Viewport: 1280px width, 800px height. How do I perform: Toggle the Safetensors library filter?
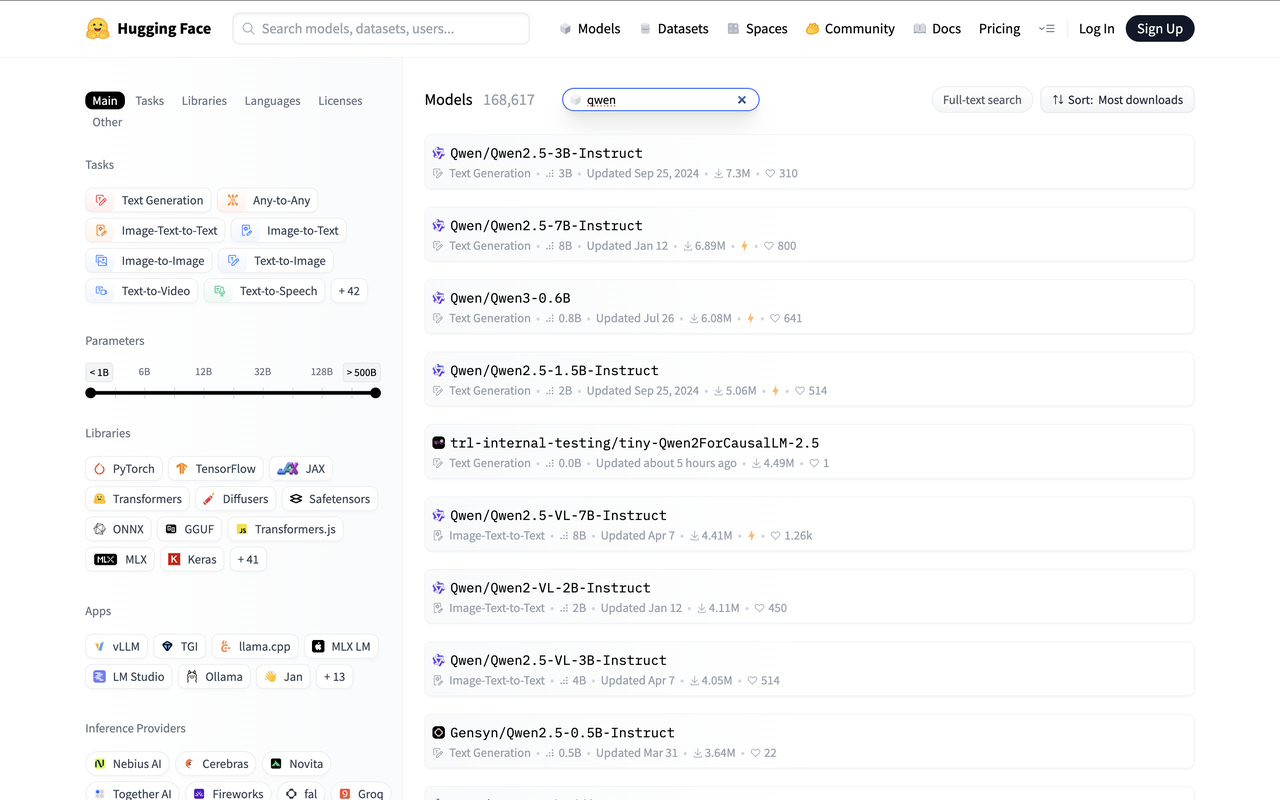pyautogui.click(x=329, y=499)
